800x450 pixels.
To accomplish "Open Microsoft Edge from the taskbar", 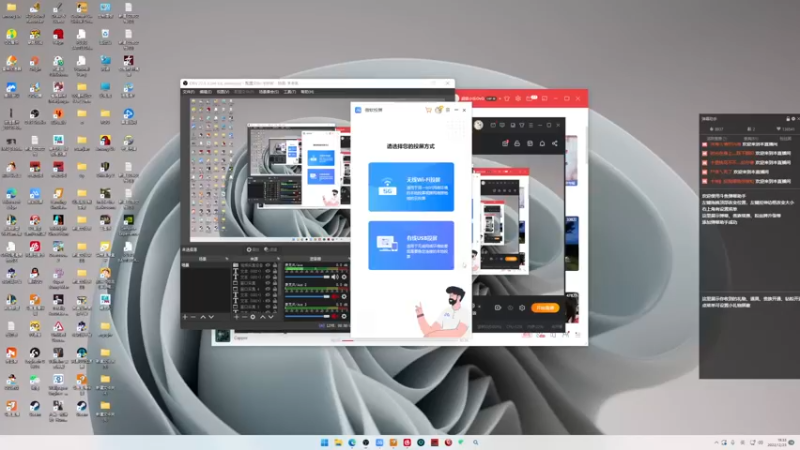I will 352,442.
